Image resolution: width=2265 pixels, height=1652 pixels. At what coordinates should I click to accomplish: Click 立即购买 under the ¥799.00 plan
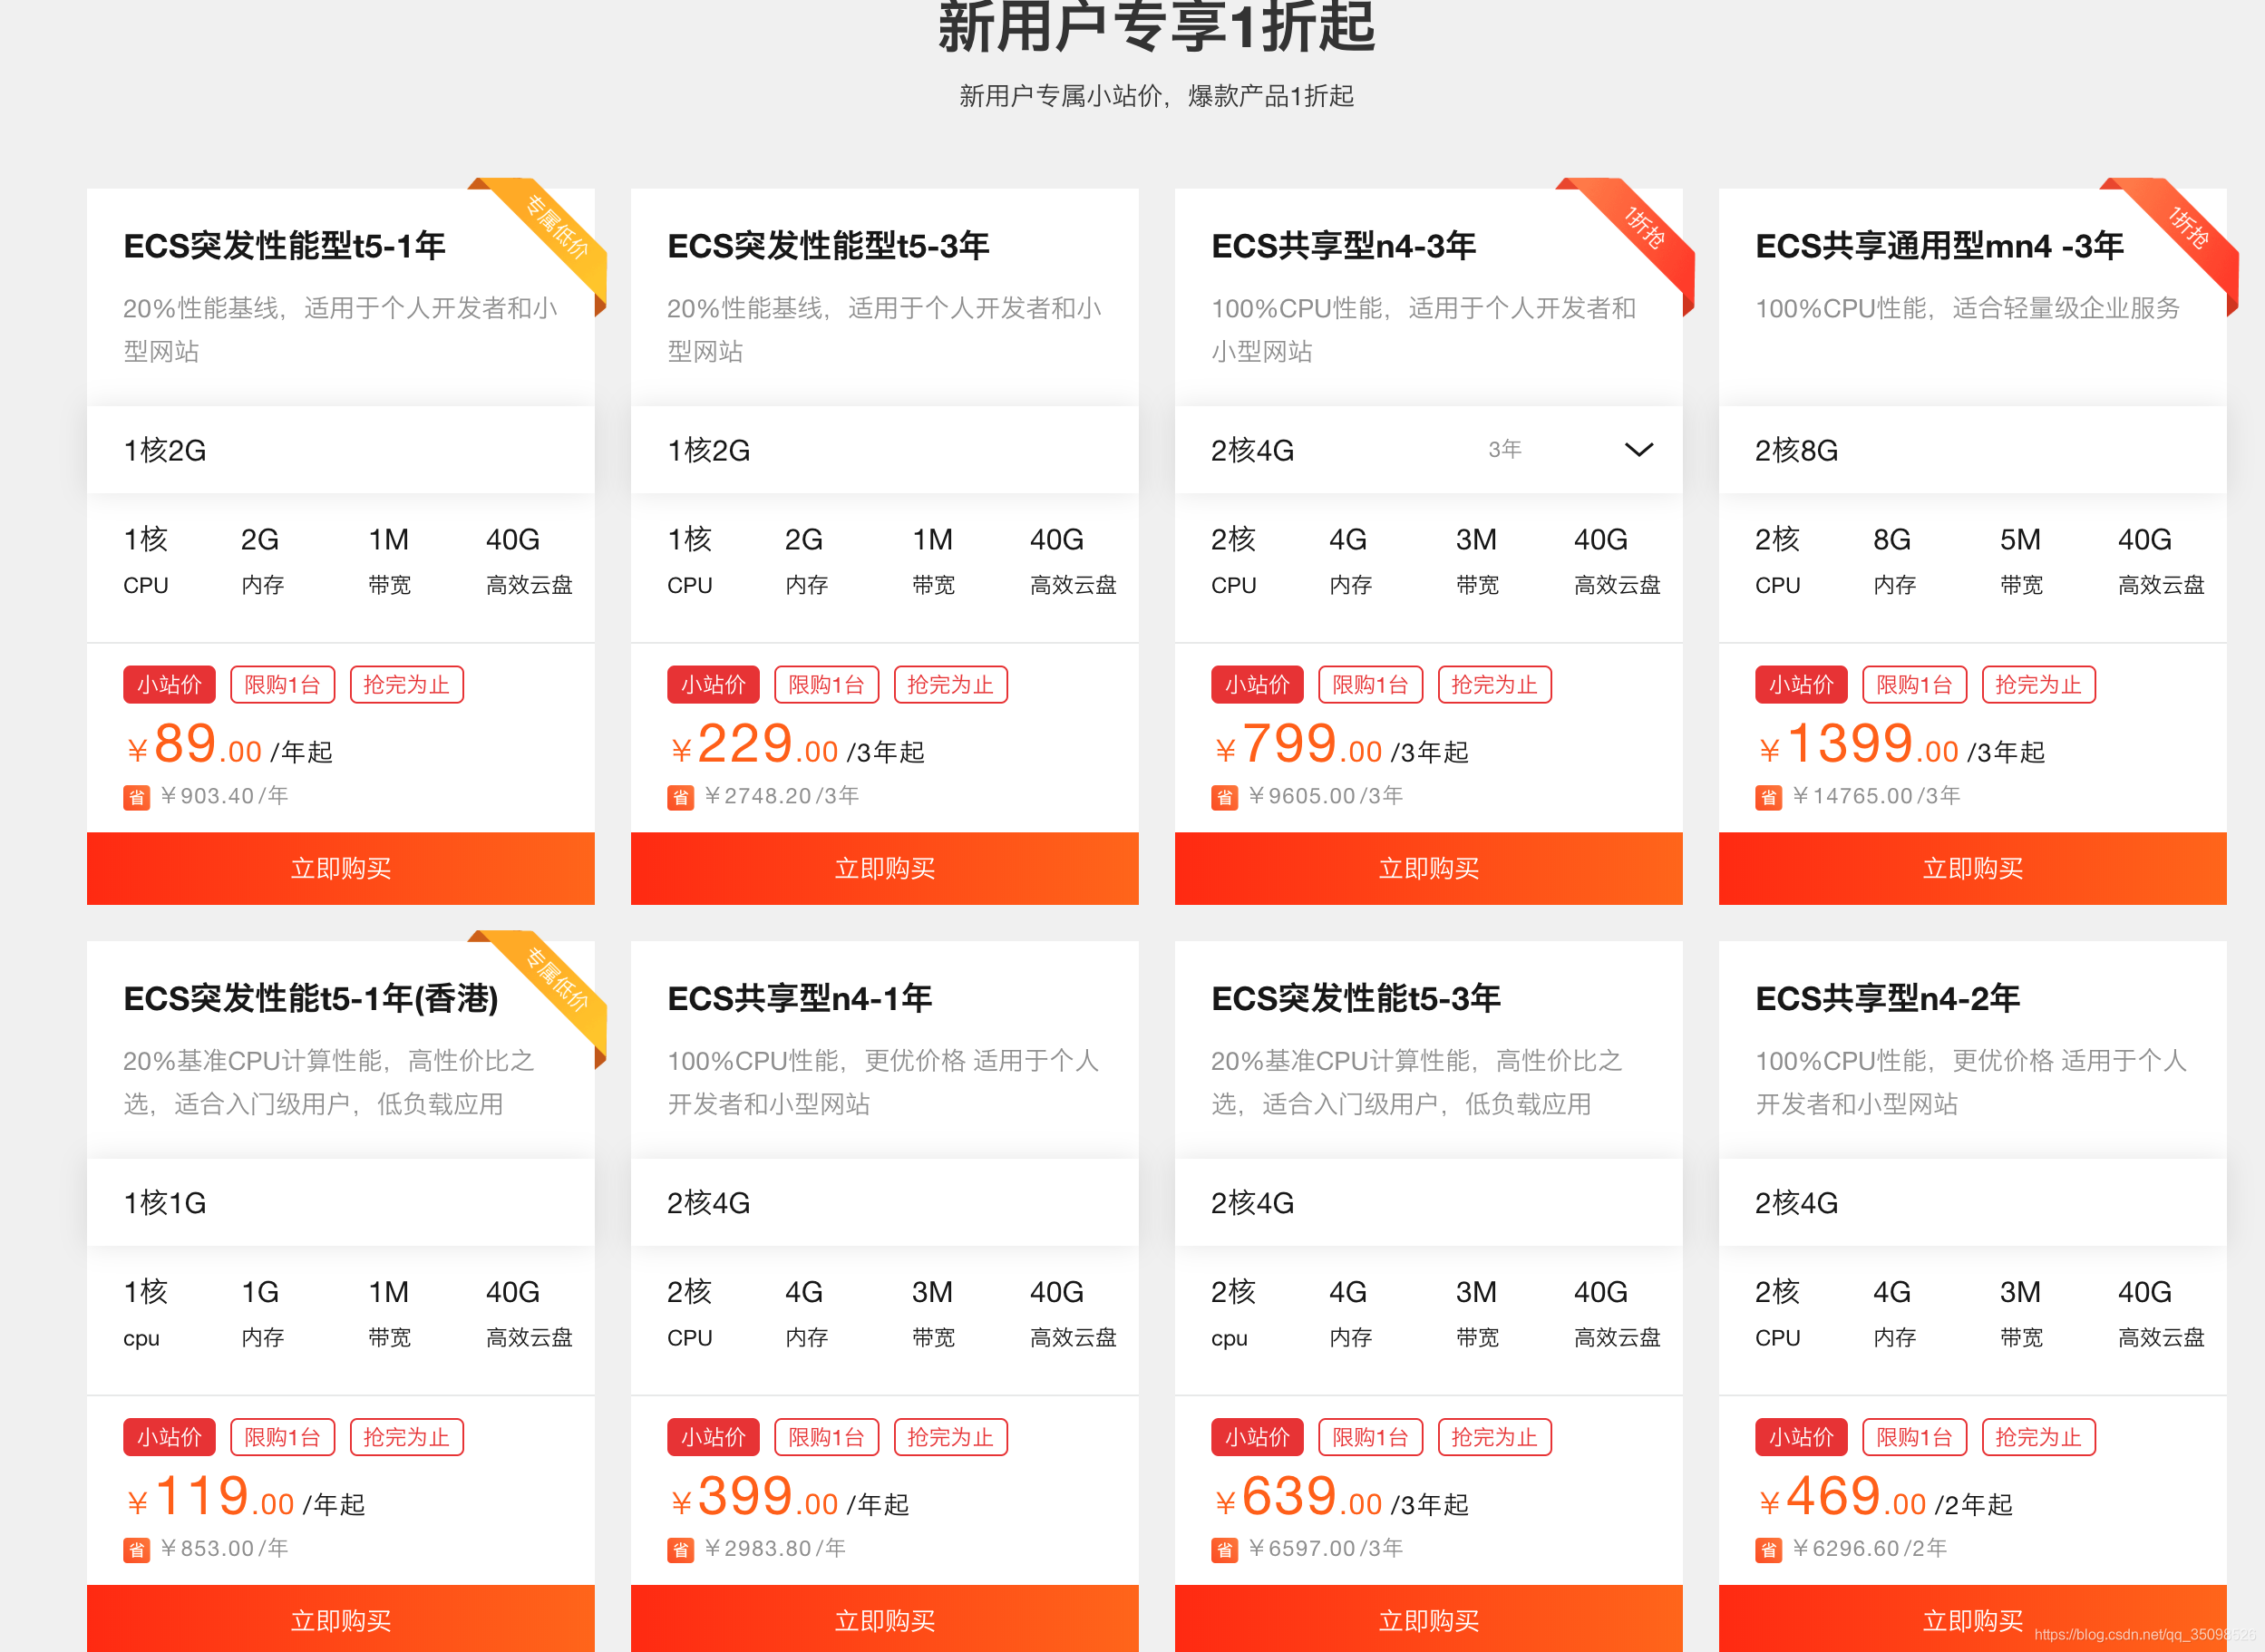[1428, 868]
